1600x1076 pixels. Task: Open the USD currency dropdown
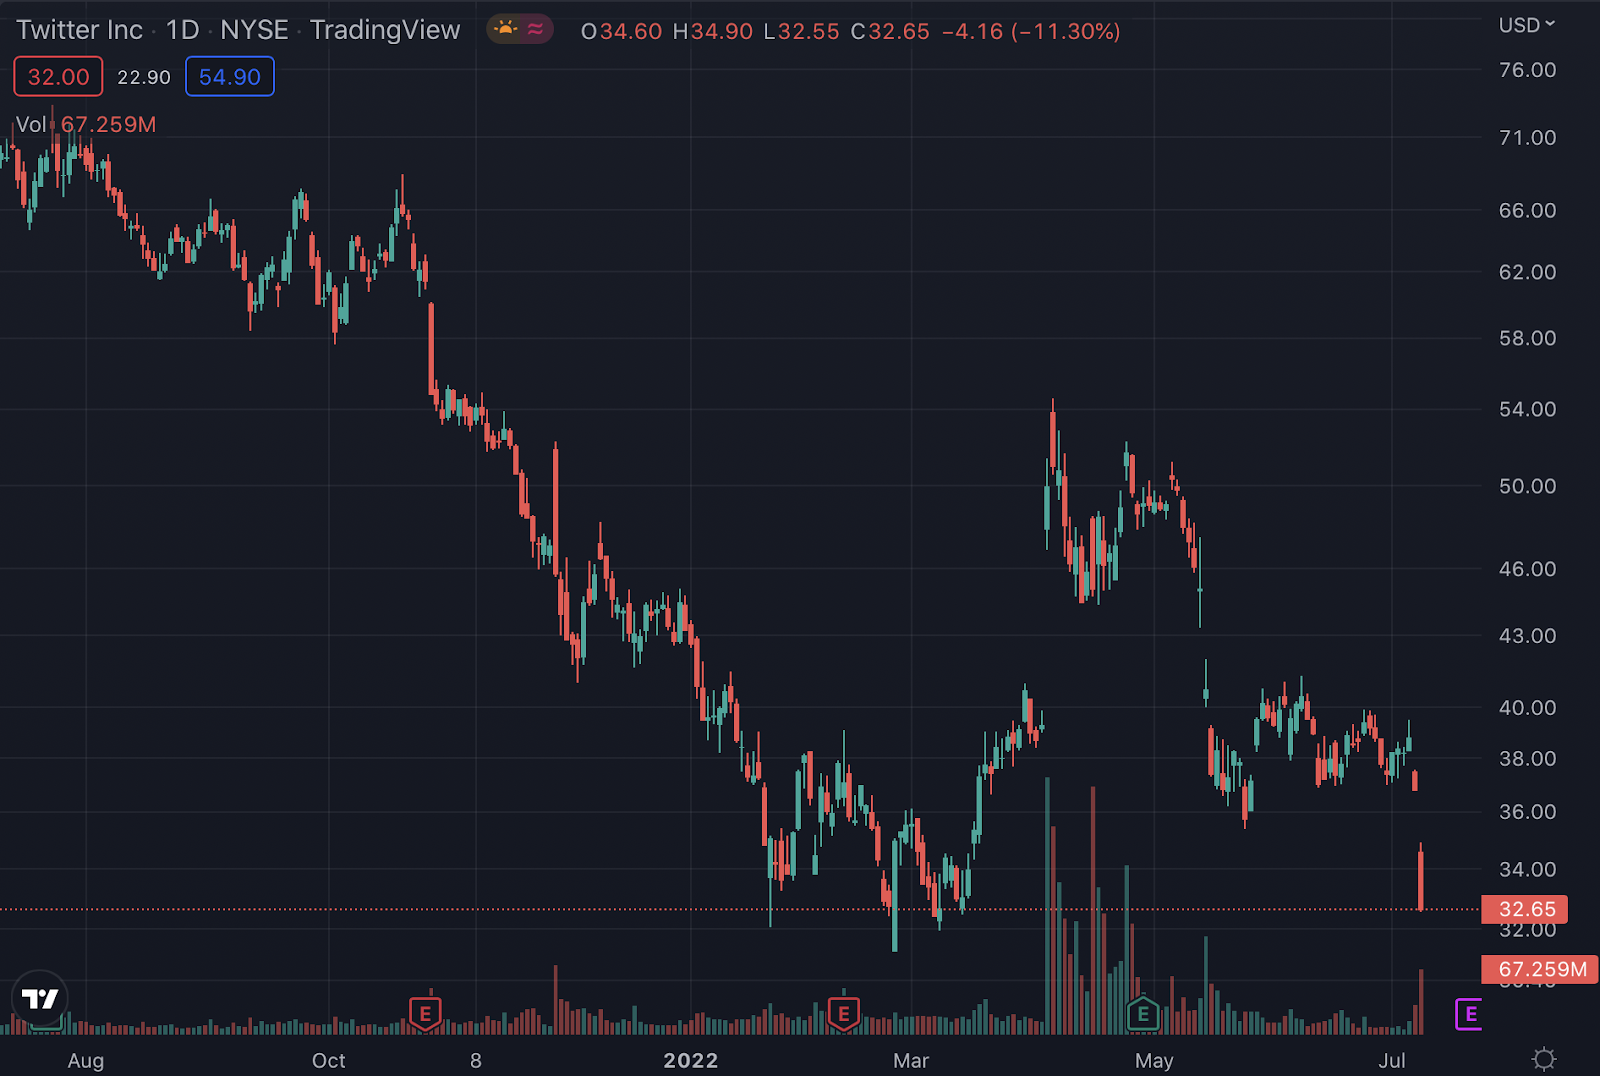[1526, 25]
